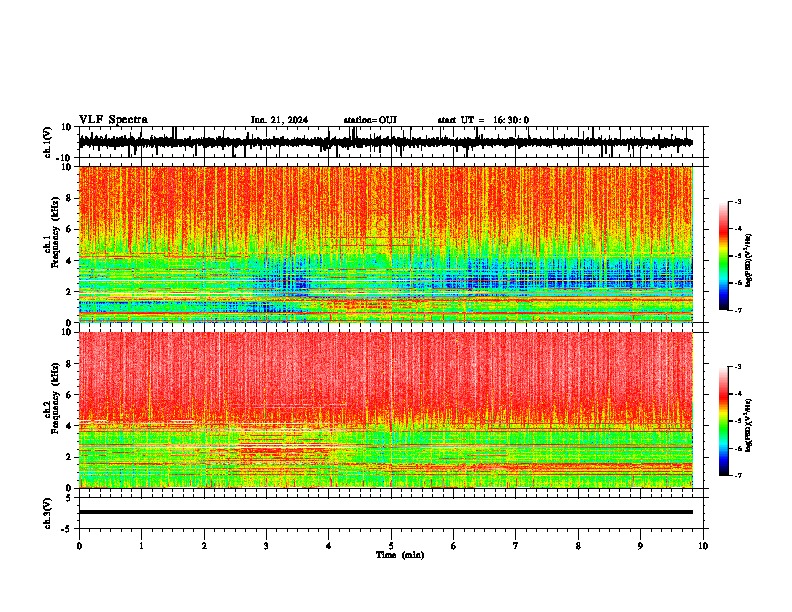The height and width of the screenshot is (612, 792).
Task: Click the ch.1 frequency tick label '6'
Action: (69, 229)
